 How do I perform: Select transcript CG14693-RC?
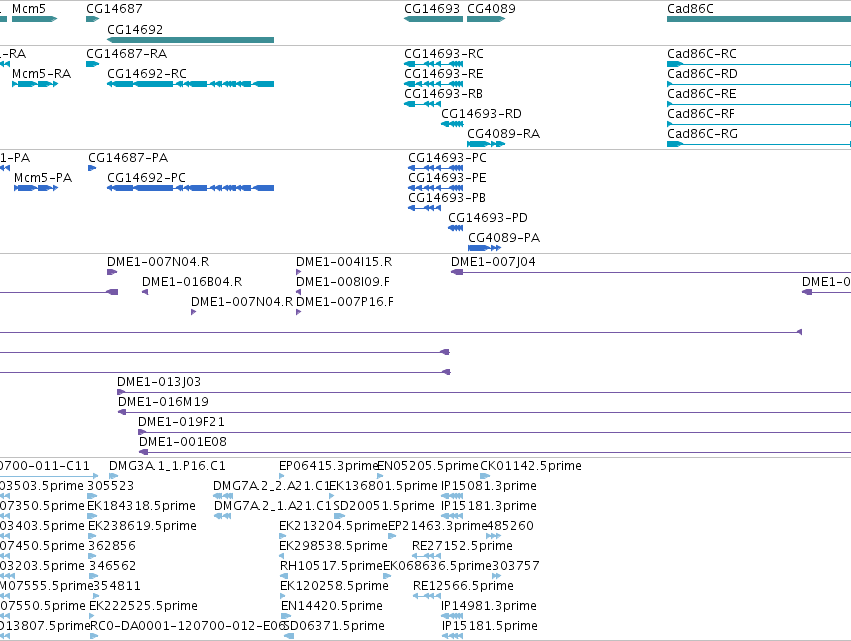(x=434, y=64)
